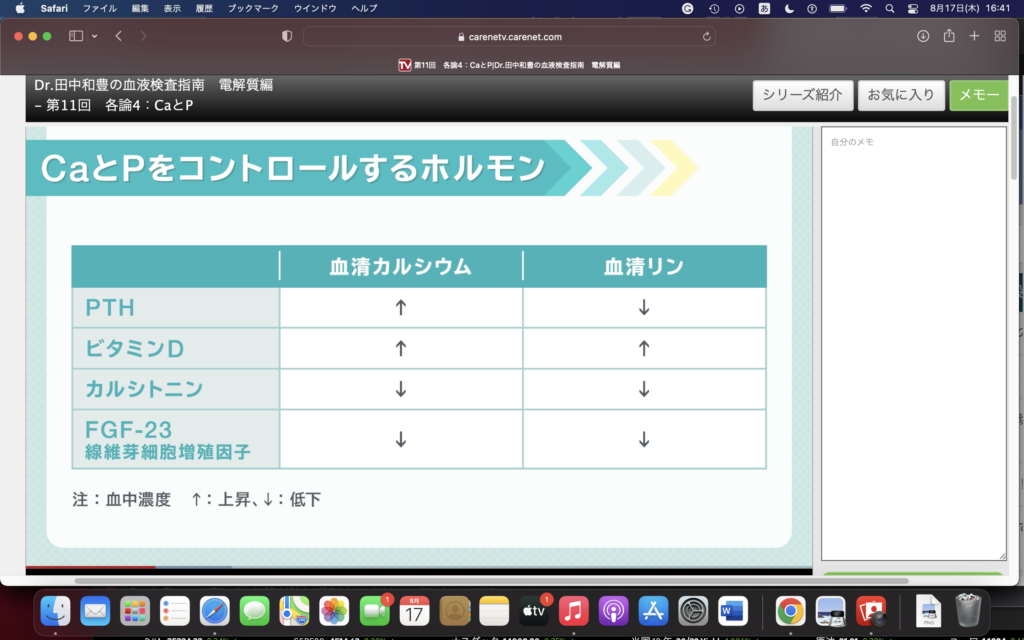The height and width of the screenshot is (640, 1024).
Task: Open the sidebar dropdown chevron
Action: (95, 36)
